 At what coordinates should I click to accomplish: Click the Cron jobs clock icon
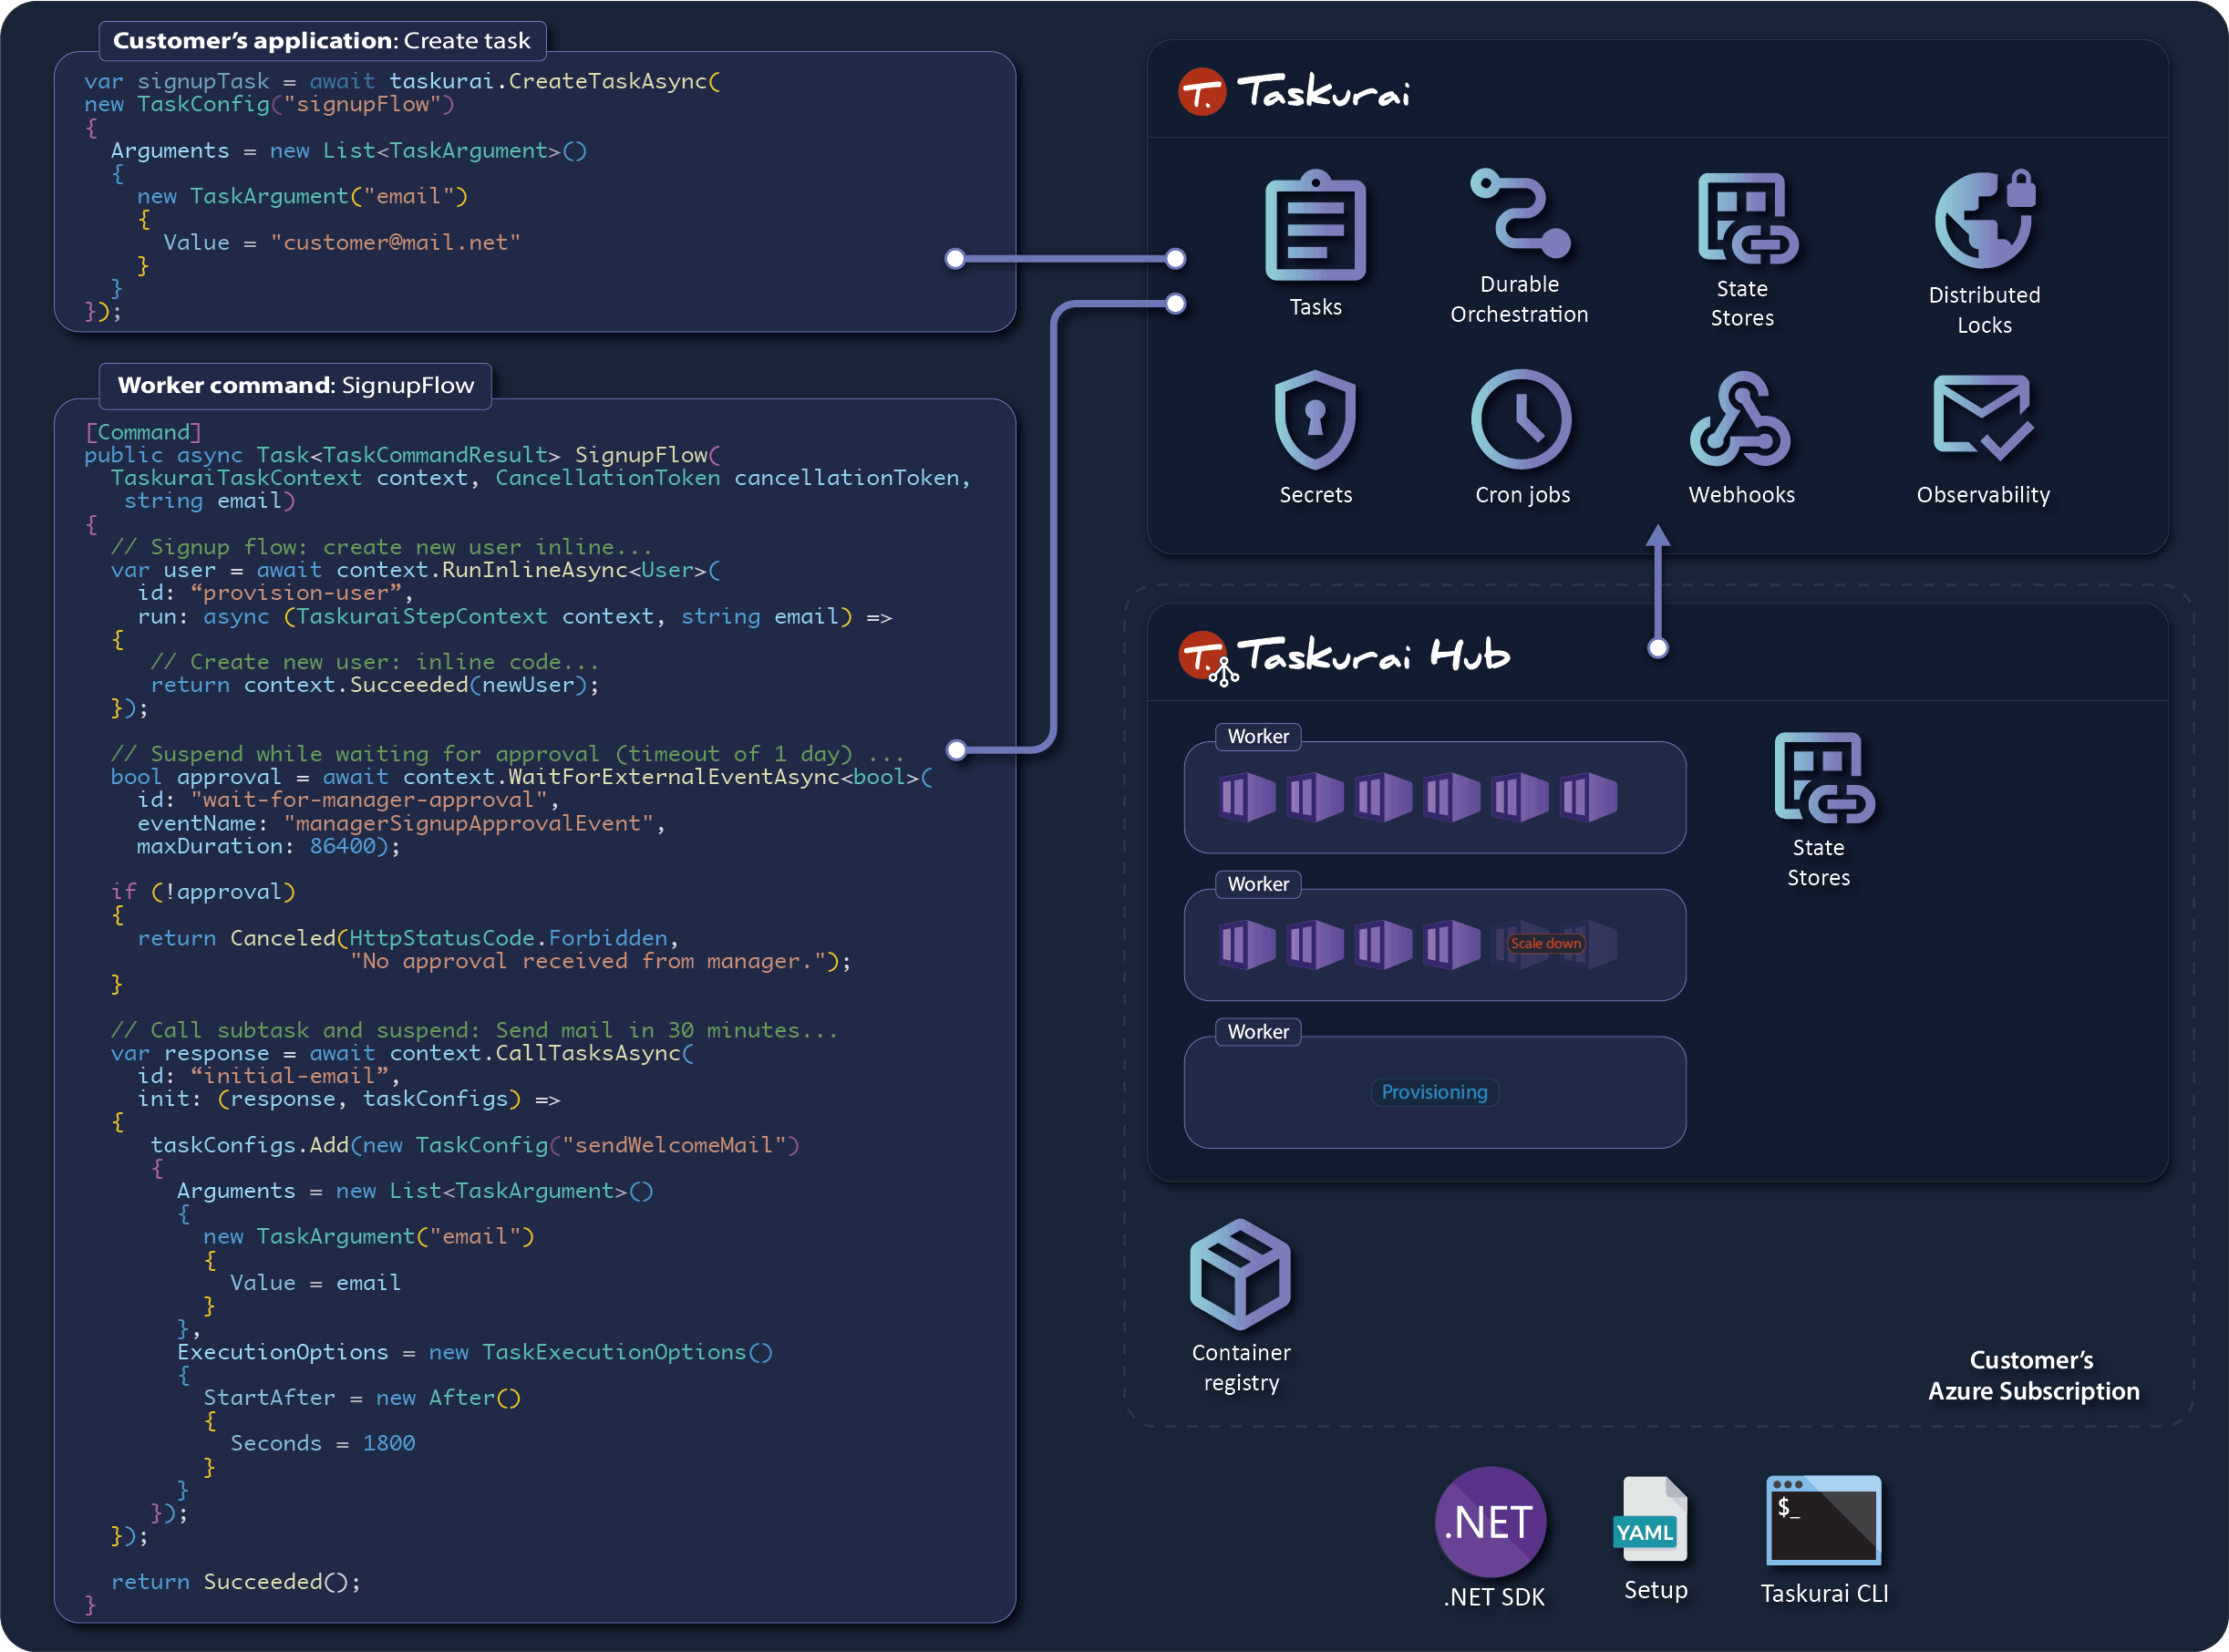tap(1521, 420)
